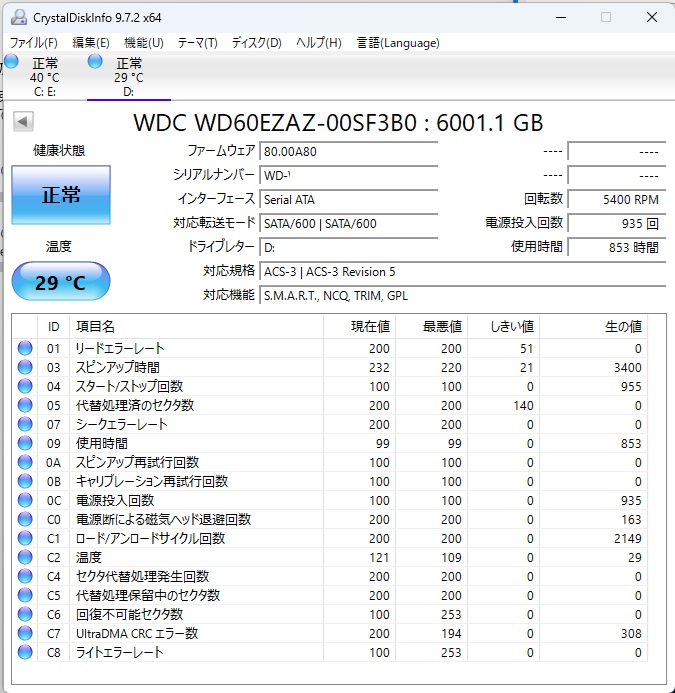Switch to the D: disk tab
The height and width of the screenshot is (693, 675).
(x=129, y=77)
